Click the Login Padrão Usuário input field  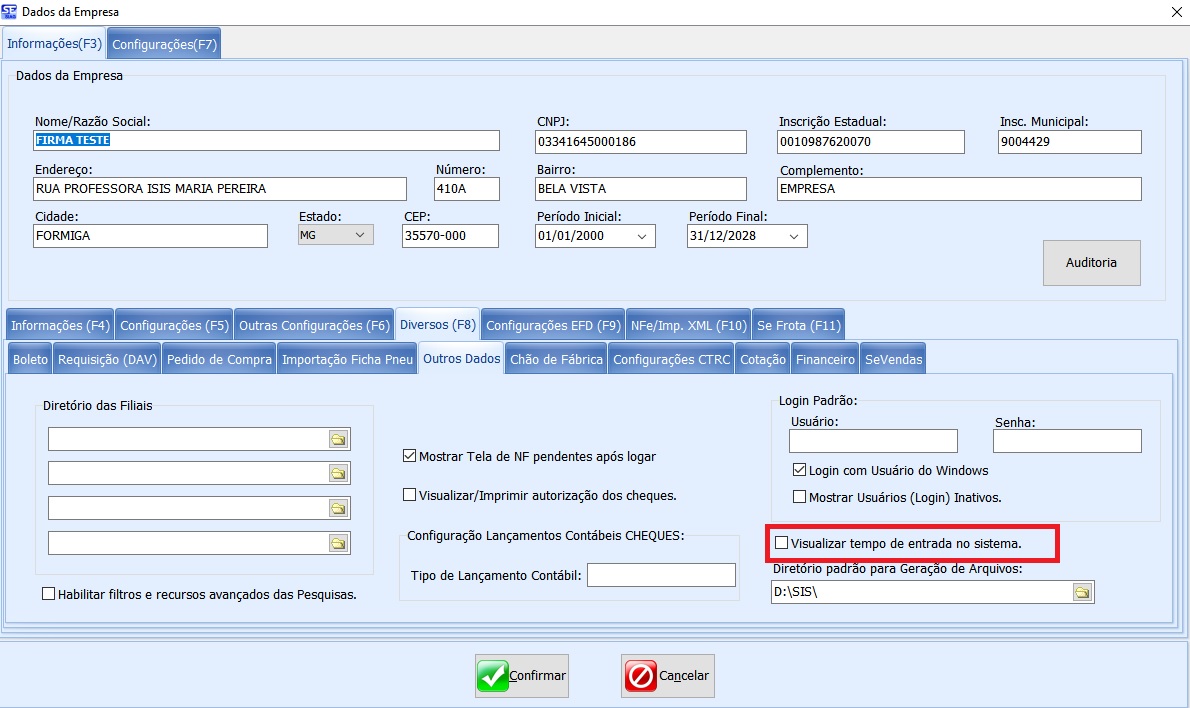[x=872, y=441]
